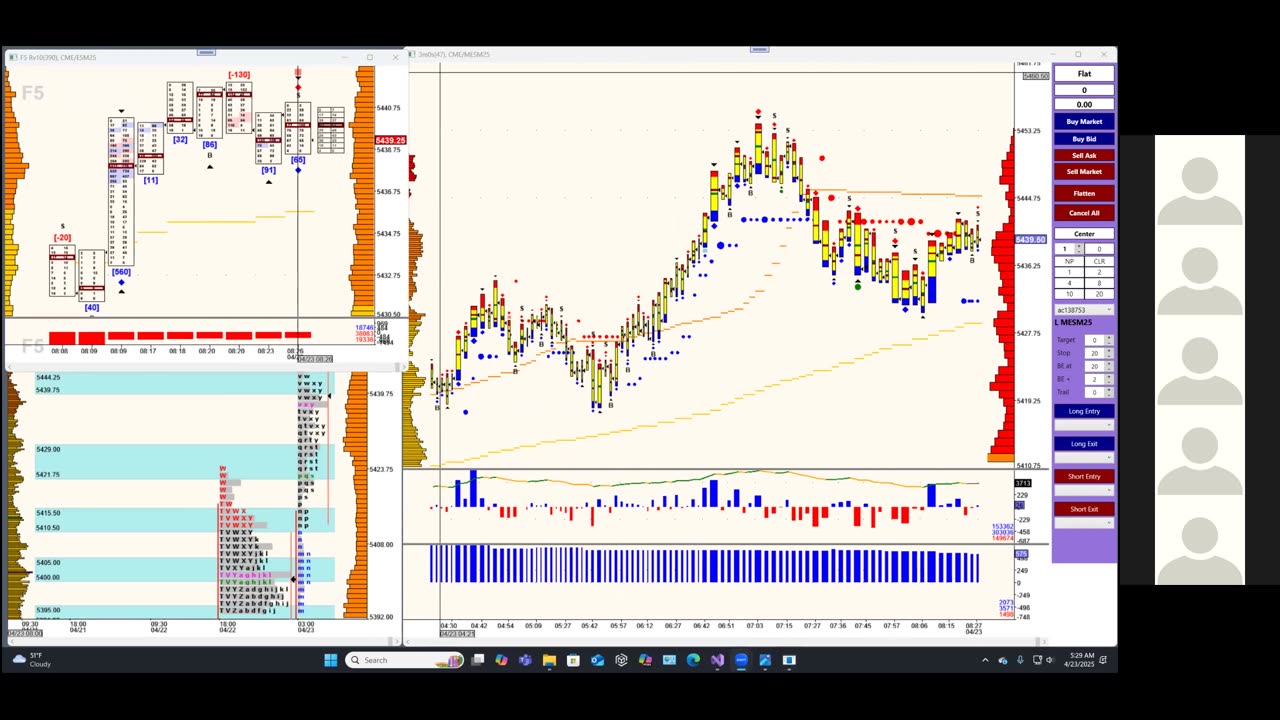Screen dimensions: 1280x720
Task: Open dropdown below Short Entry
Action: point(1084,490)
